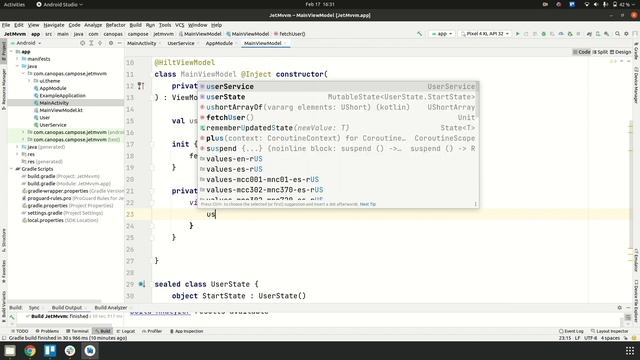Open the Profiler tool window
This screenshot has height=360, width=640.
tap(152, 331)
